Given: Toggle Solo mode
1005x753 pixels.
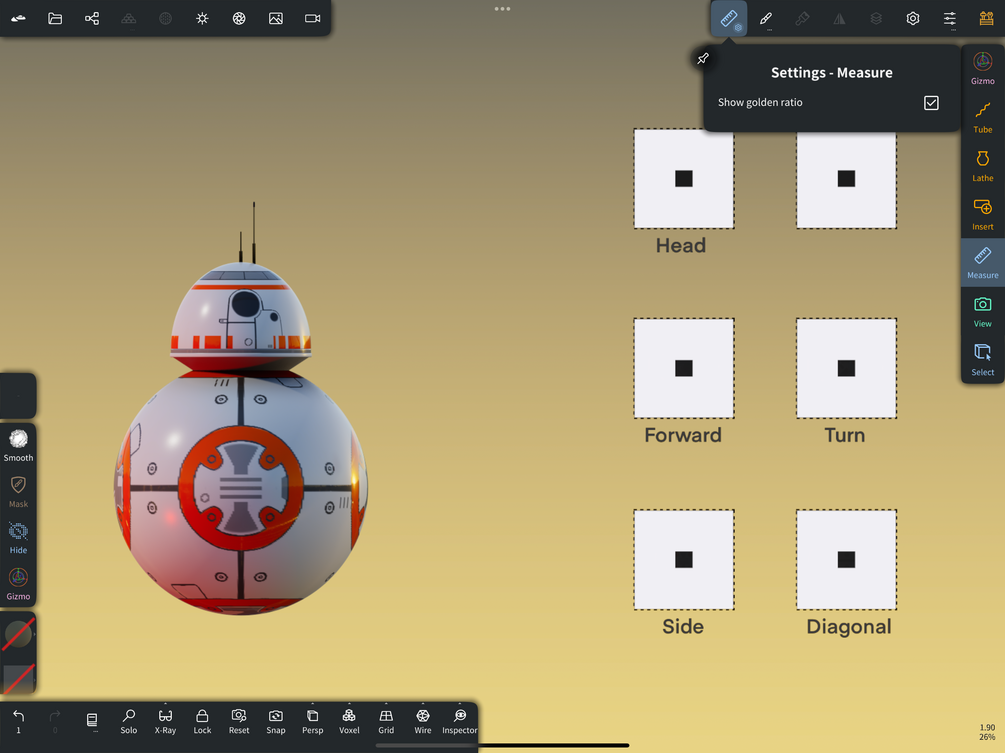Looking at the screenshot, I should [x=129, y=721].
